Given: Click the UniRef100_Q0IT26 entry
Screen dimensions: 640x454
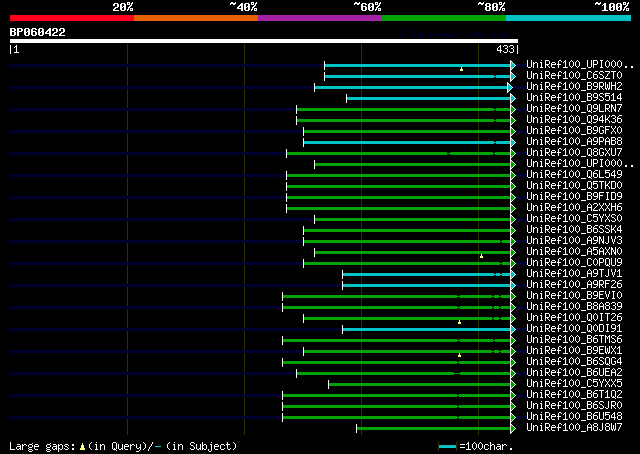Looking at the screenshot, I should tap(574, 318).
